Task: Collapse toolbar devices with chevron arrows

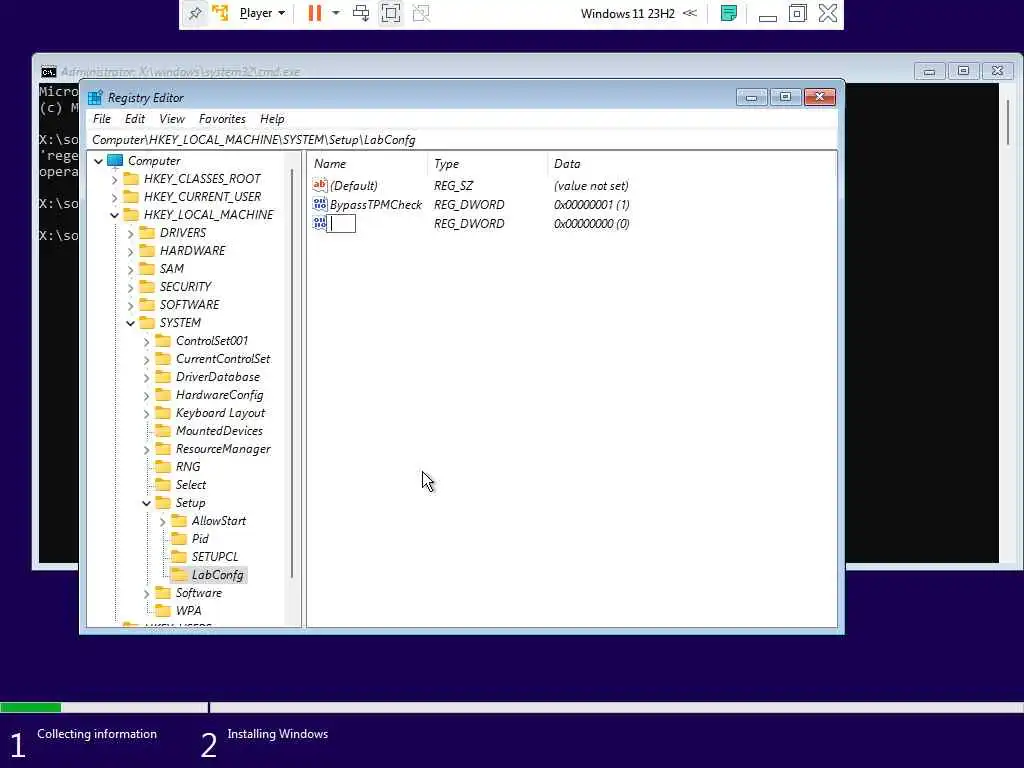Action: pyautogui.click(x=690, y=13)
